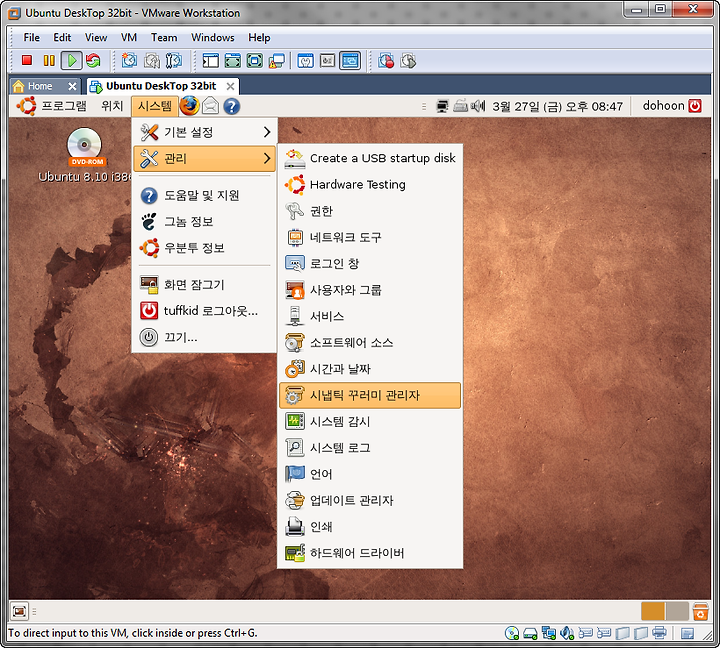Open 시간과 날짜

click(x=370, y=369)
